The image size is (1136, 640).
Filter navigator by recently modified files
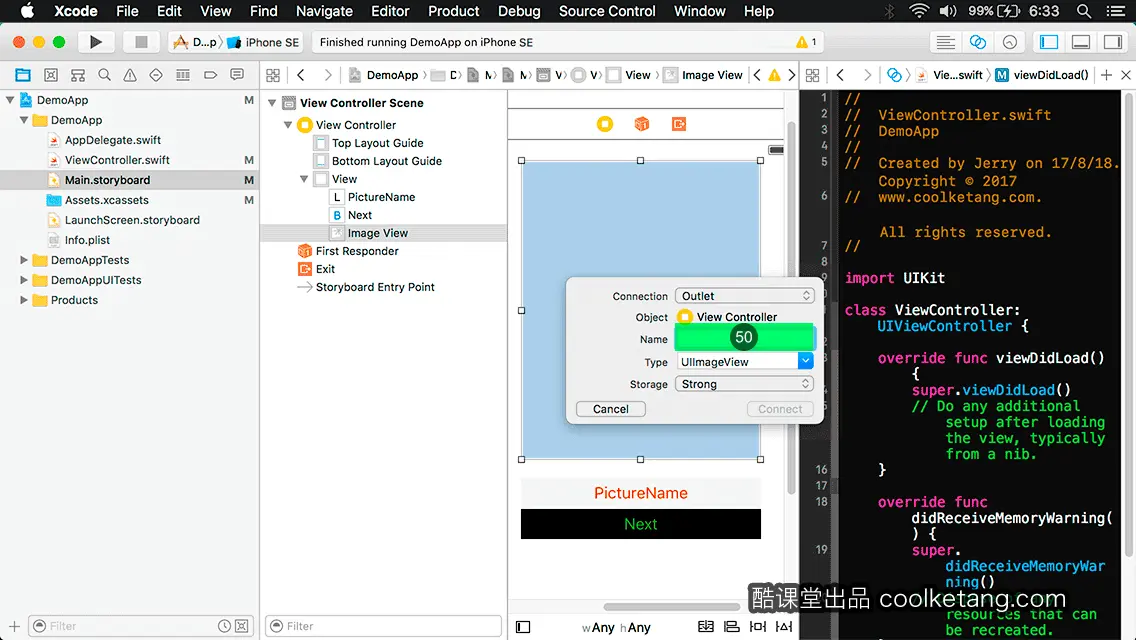tap(225, 626)
